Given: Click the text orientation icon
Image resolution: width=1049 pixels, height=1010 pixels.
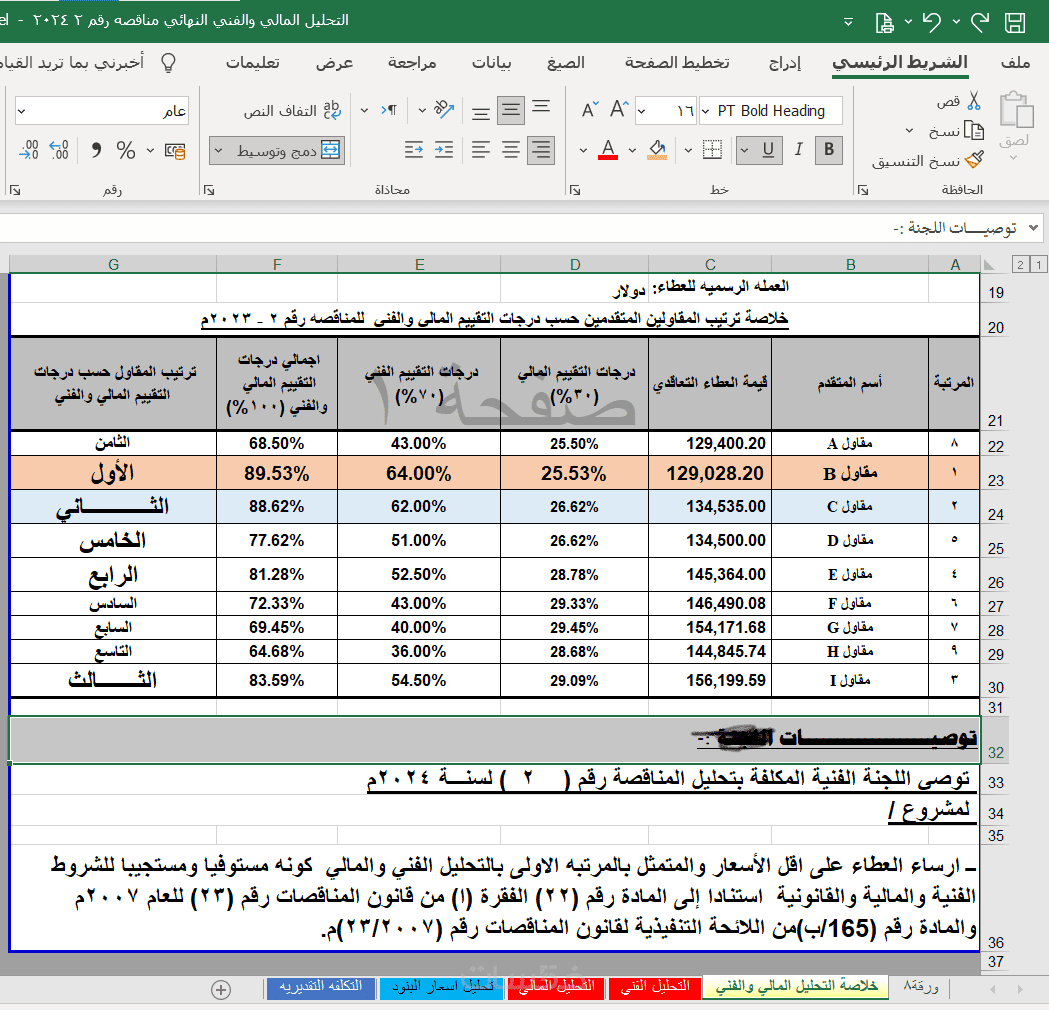Looking at the screenshot, I should [444, 109].
